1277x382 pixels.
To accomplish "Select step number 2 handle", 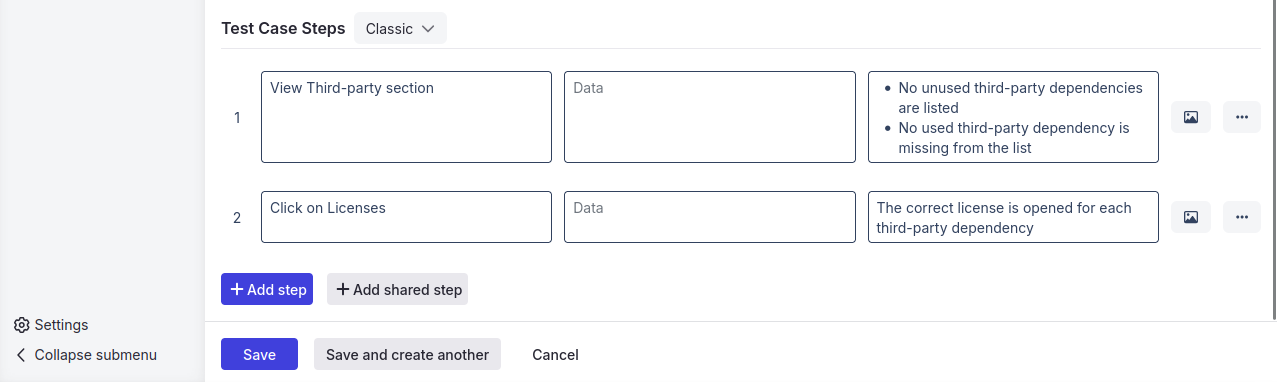I will tap(237, 218).
